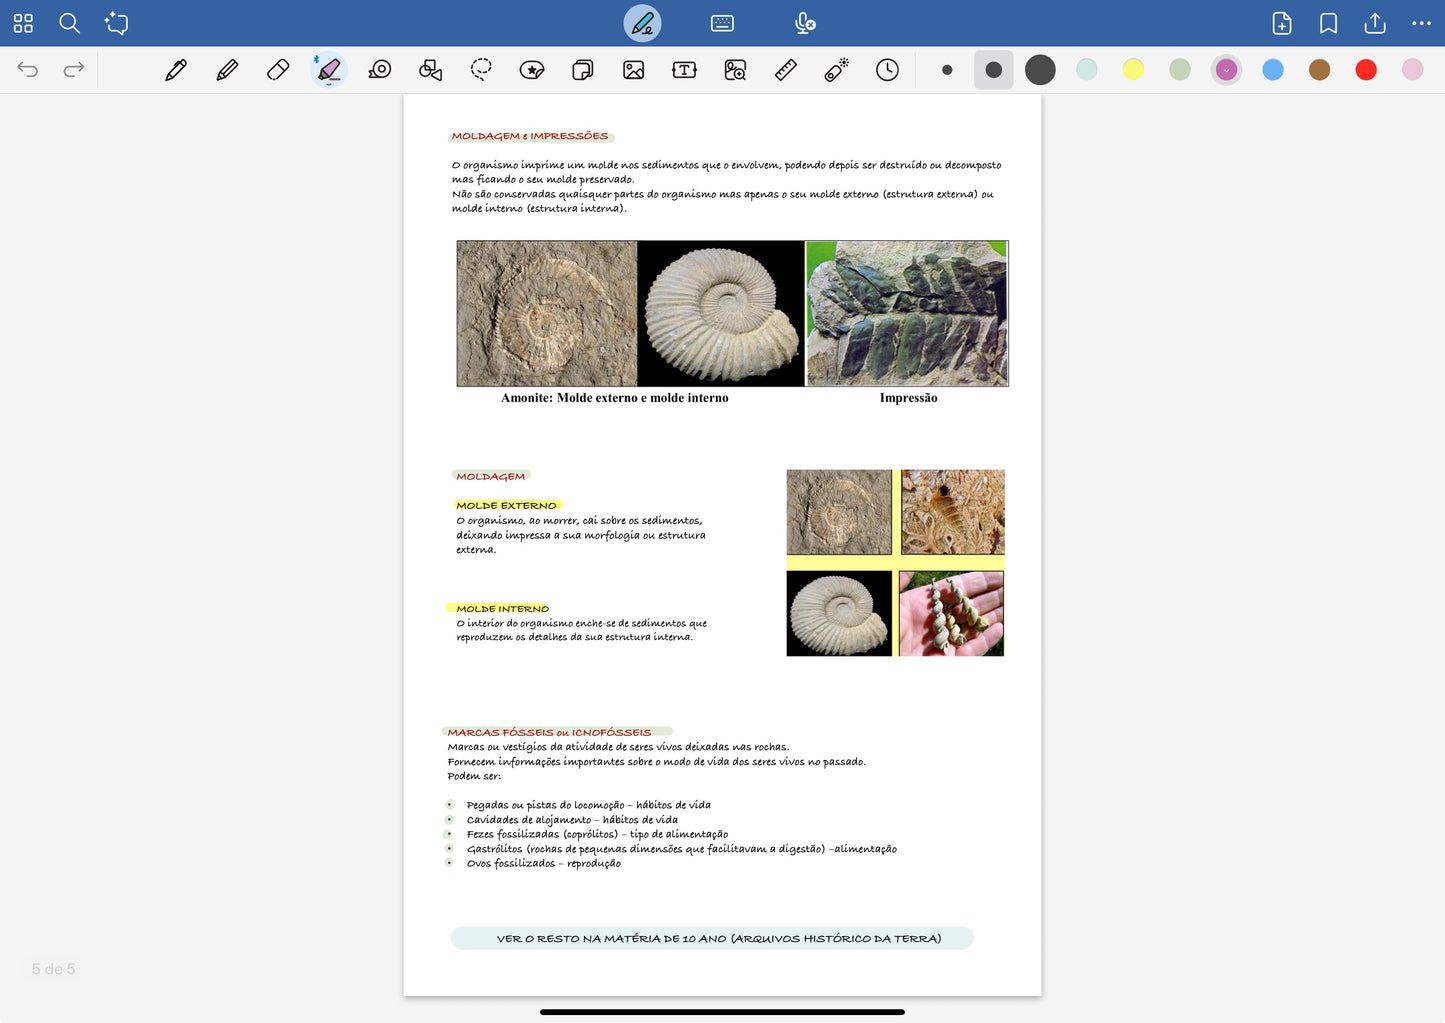Bookmark the current page
The image size is (1445, 1023).
1328,23
